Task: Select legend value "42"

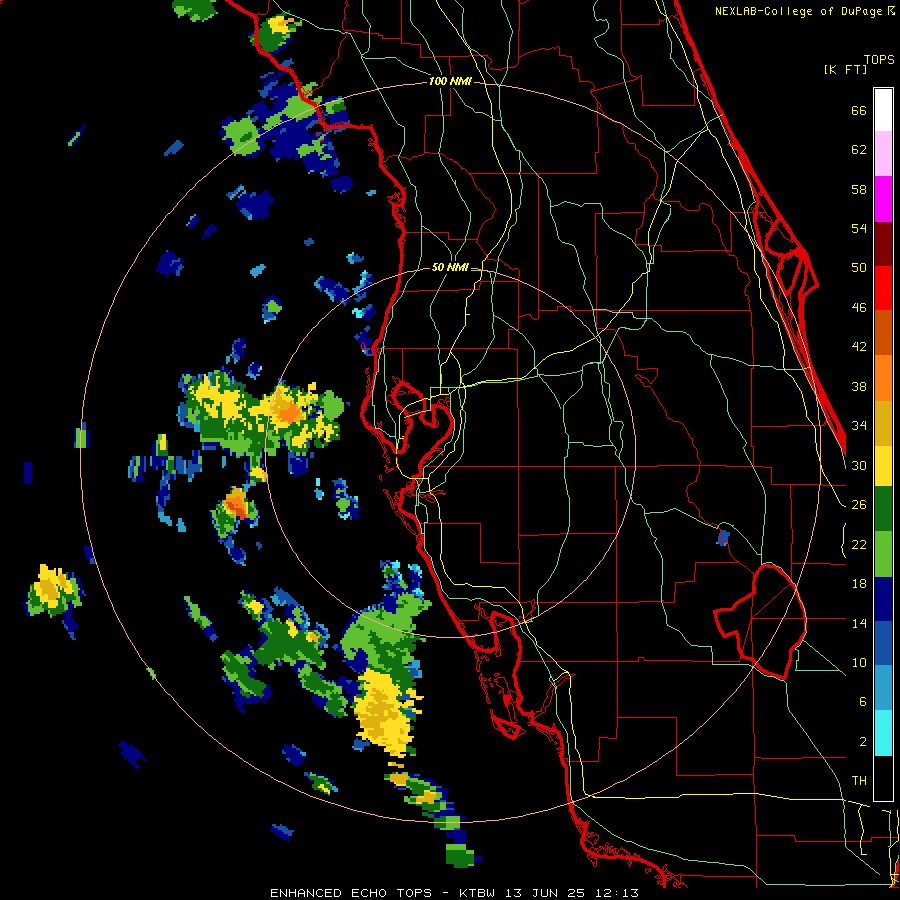Action: [x=859, y=347]
